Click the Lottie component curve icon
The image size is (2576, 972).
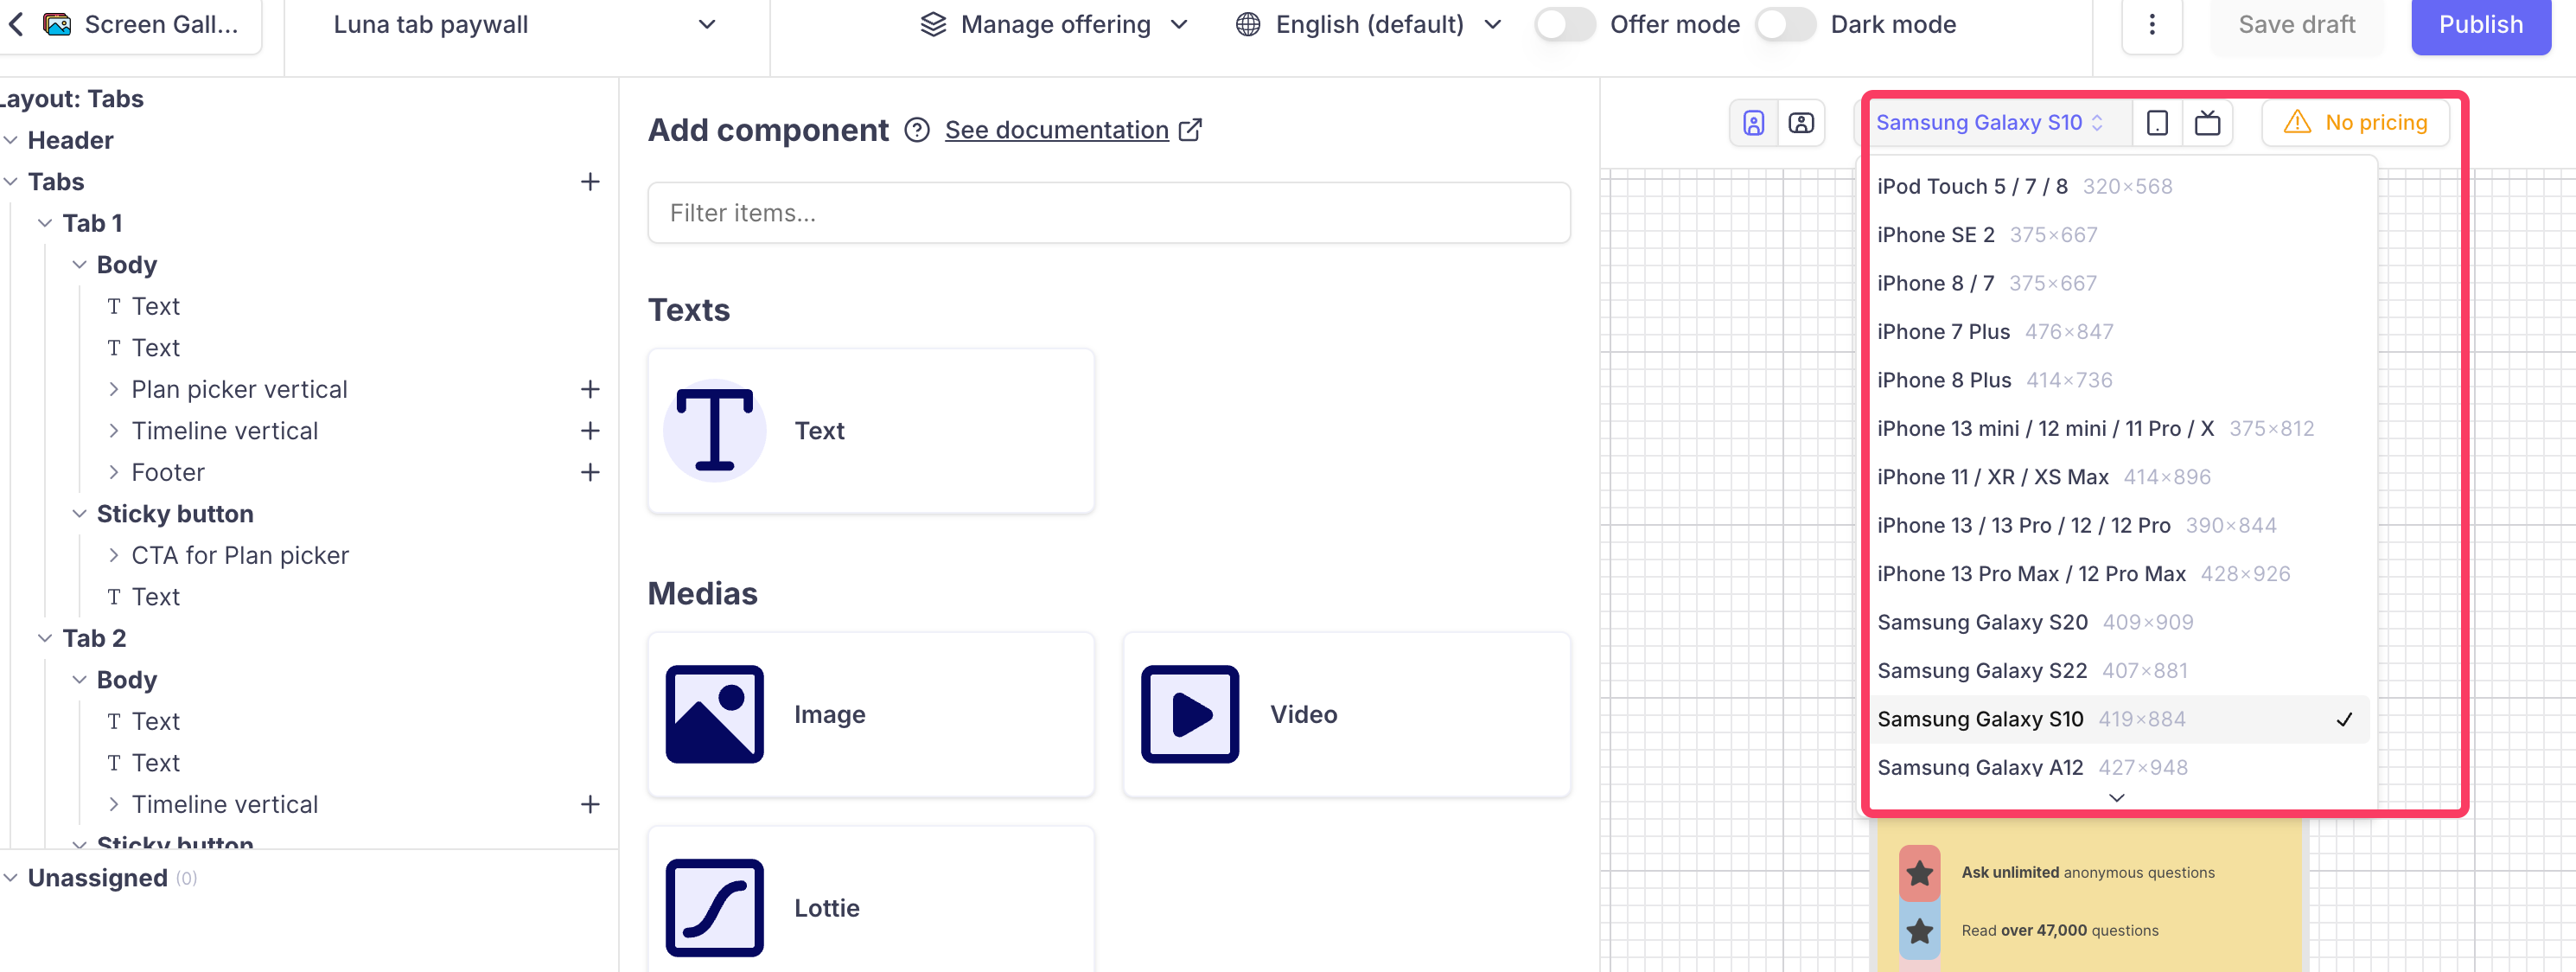(714, 908)
